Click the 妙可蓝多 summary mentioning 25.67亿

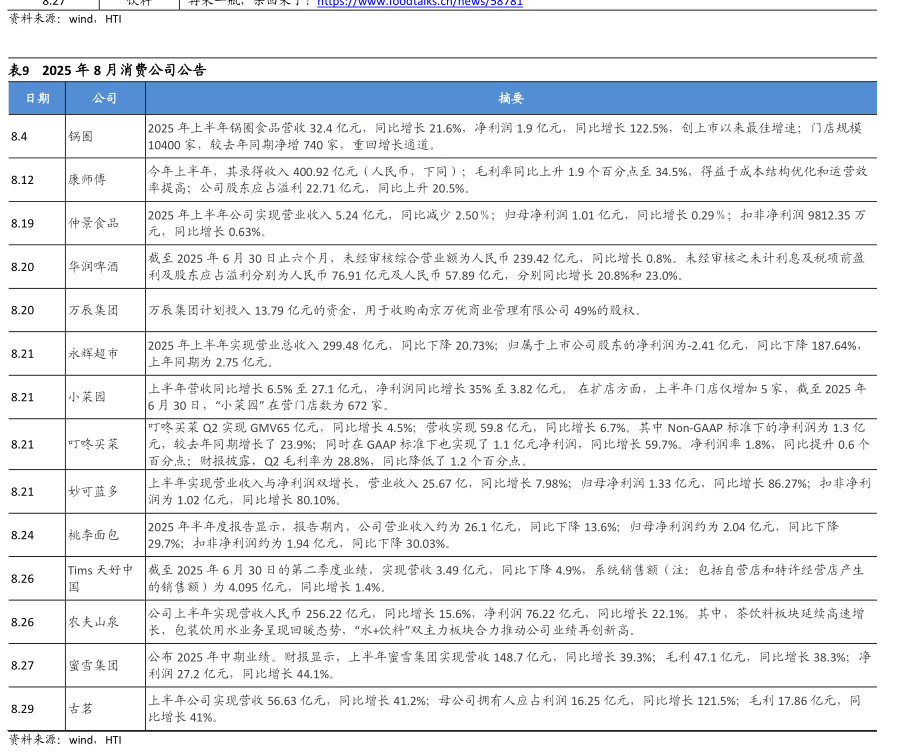pyautogui.click(x=509, y=492)
